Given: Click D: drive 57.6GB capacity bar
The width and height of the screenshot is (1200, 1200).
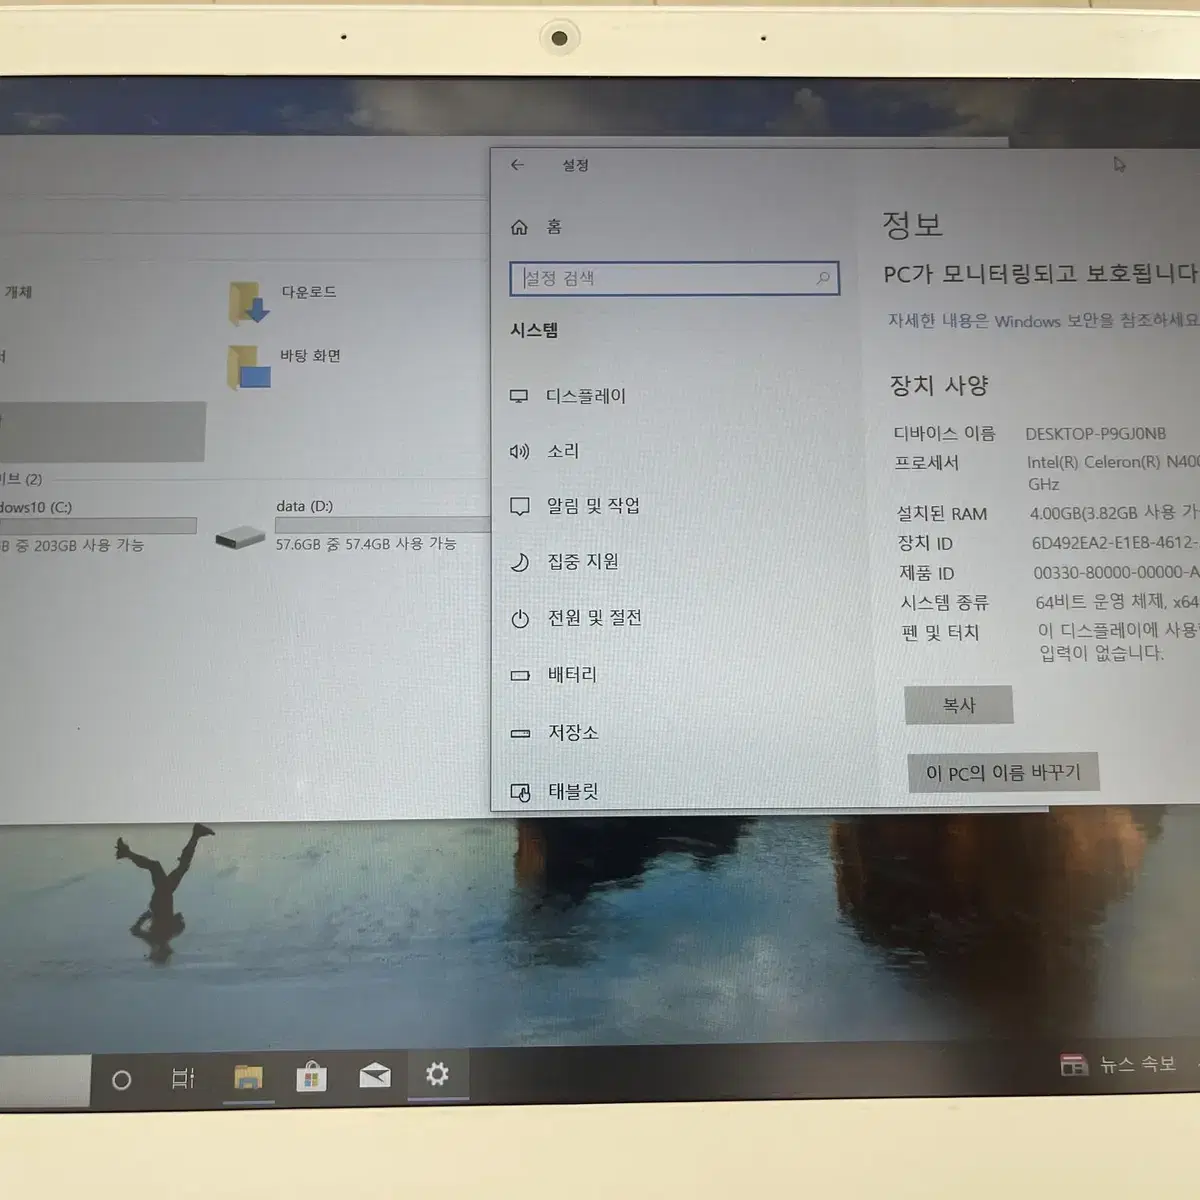Looking at the screenshot, I should [x=382, y=525].
